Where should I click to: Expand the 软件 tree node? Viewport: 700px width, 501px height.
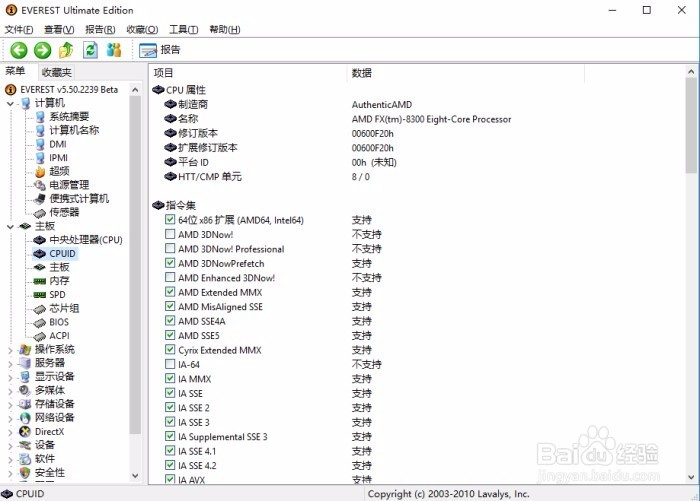(x=10, y=460)
